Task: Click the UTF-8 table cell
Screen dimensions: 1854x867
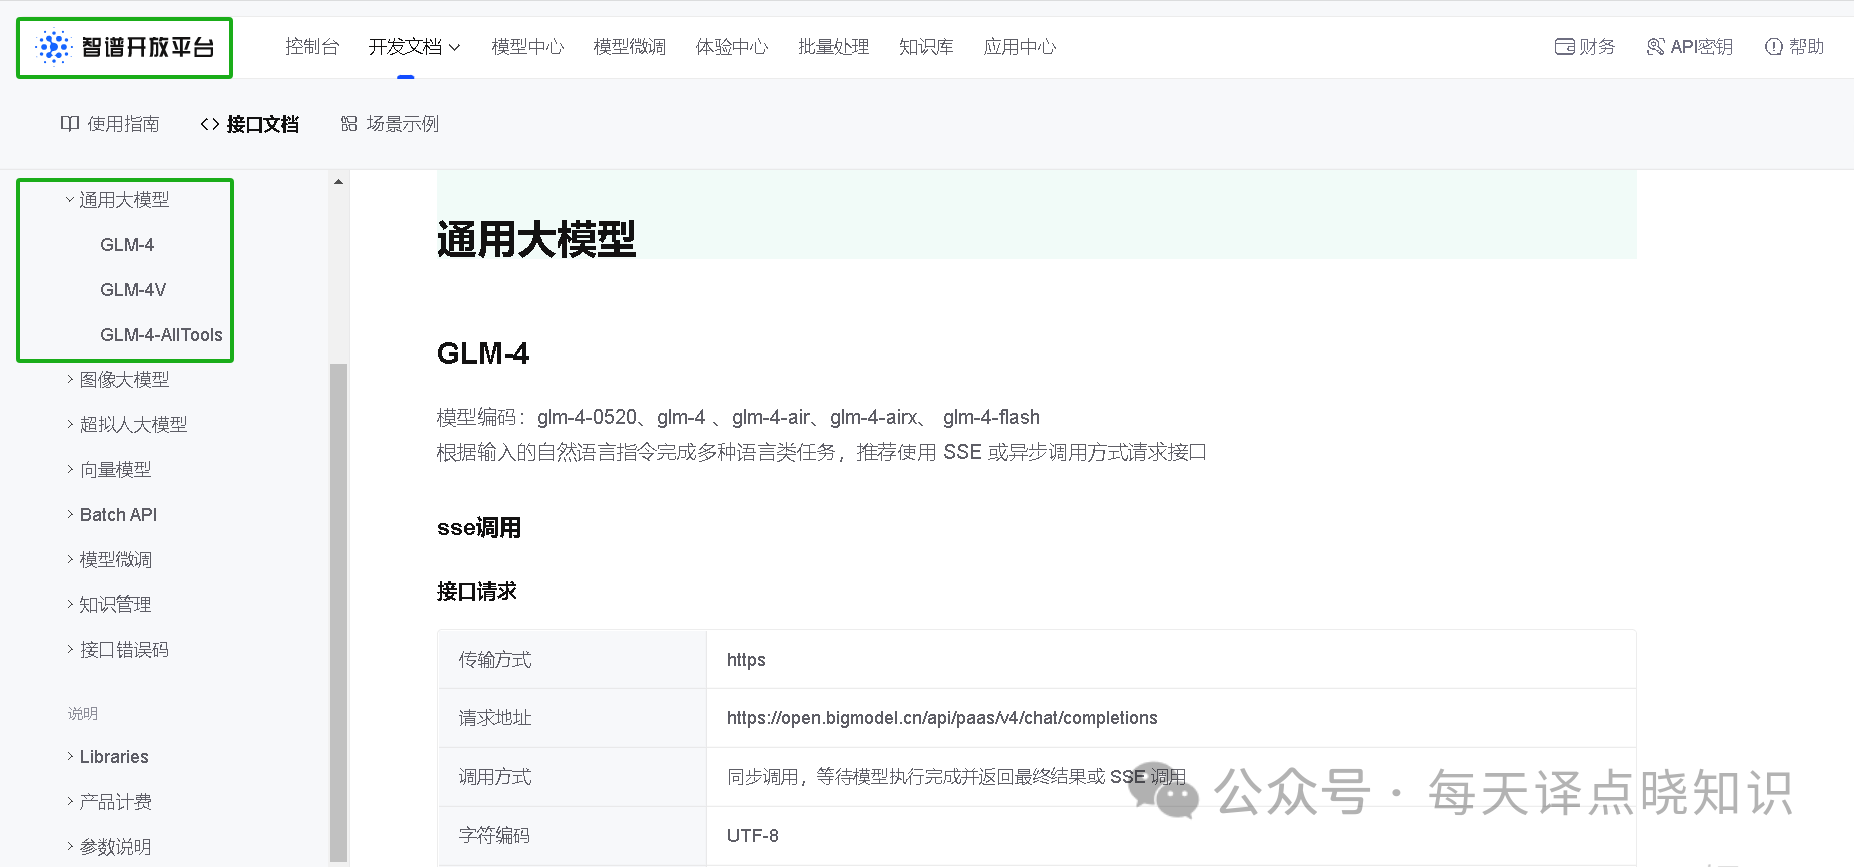Action: (1171, 836)
